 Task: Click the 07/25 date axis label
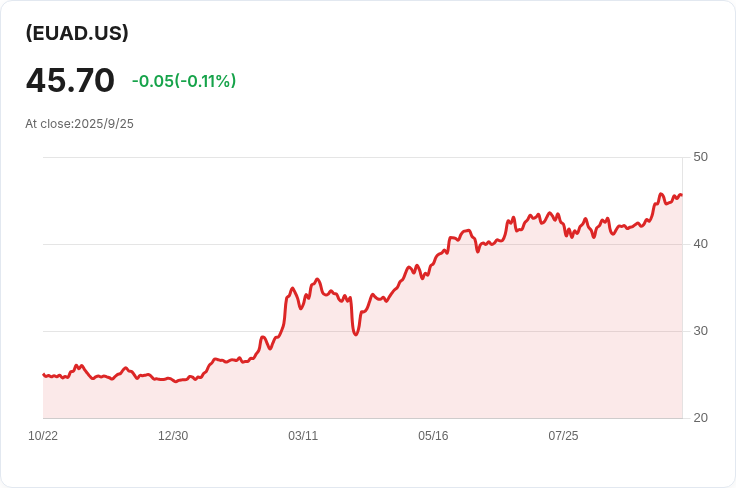coord(563,436)
